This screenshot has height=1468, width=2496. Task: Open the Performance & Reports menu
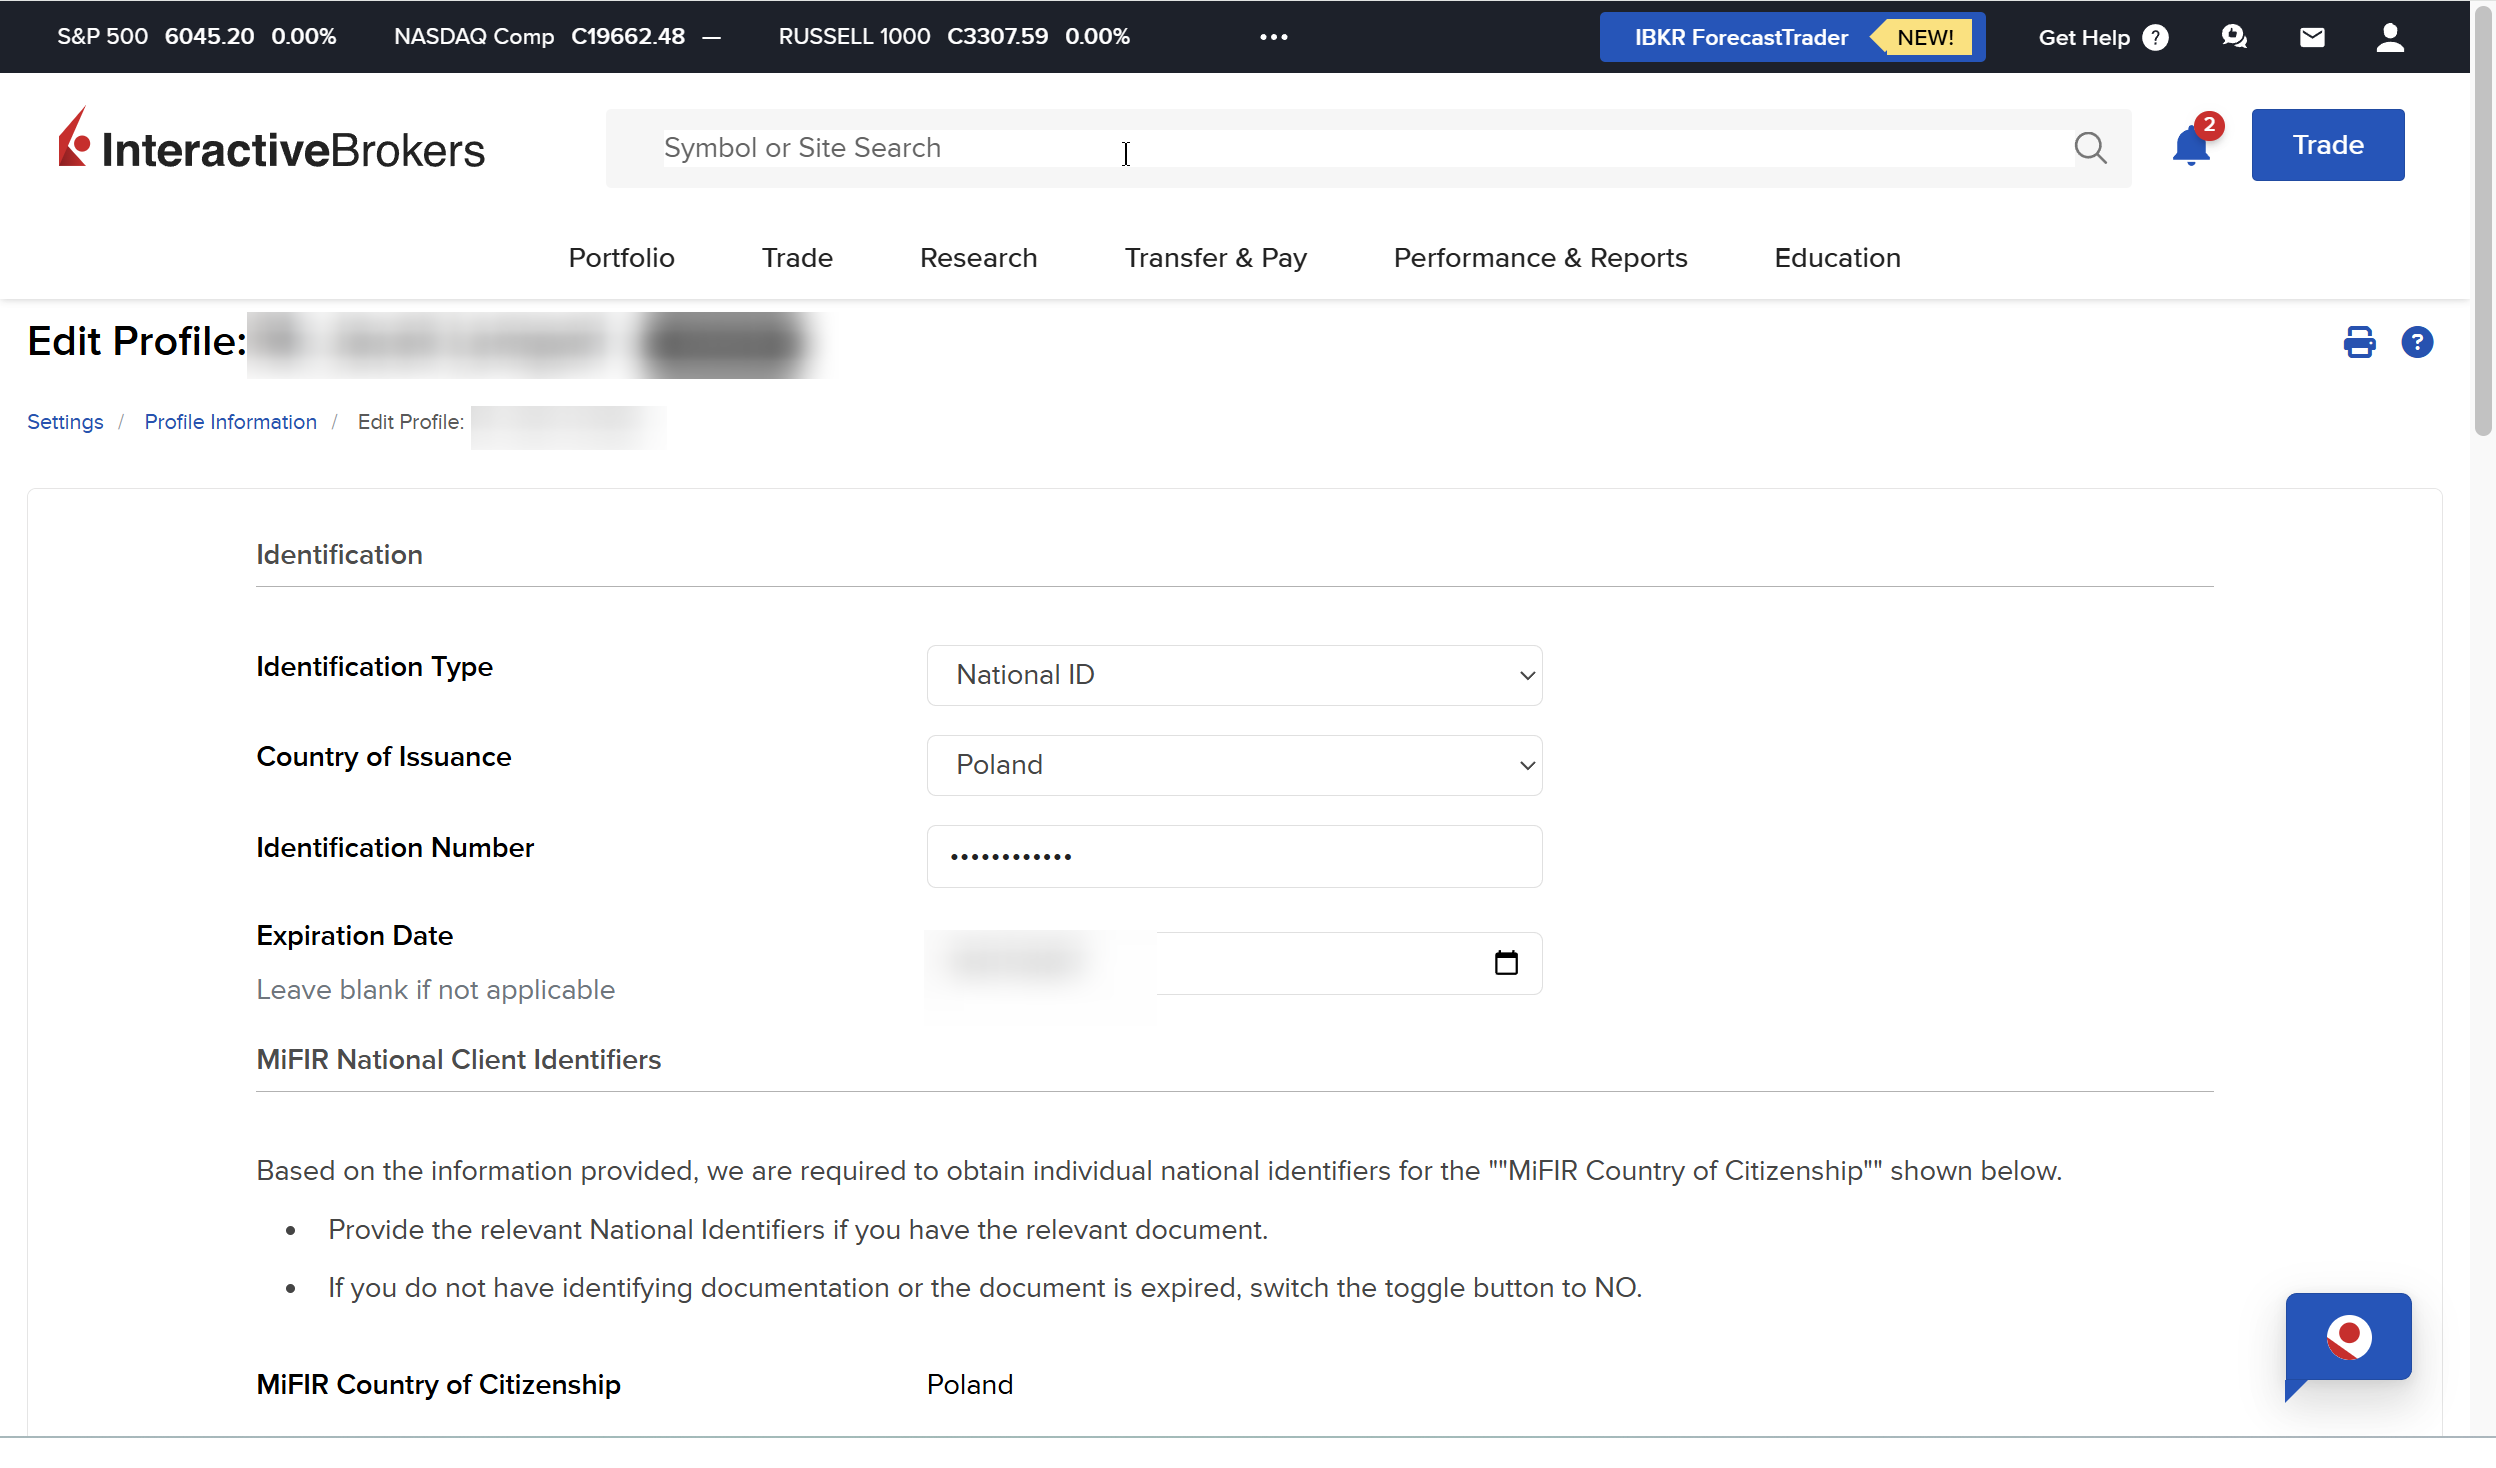[1540, 258]
